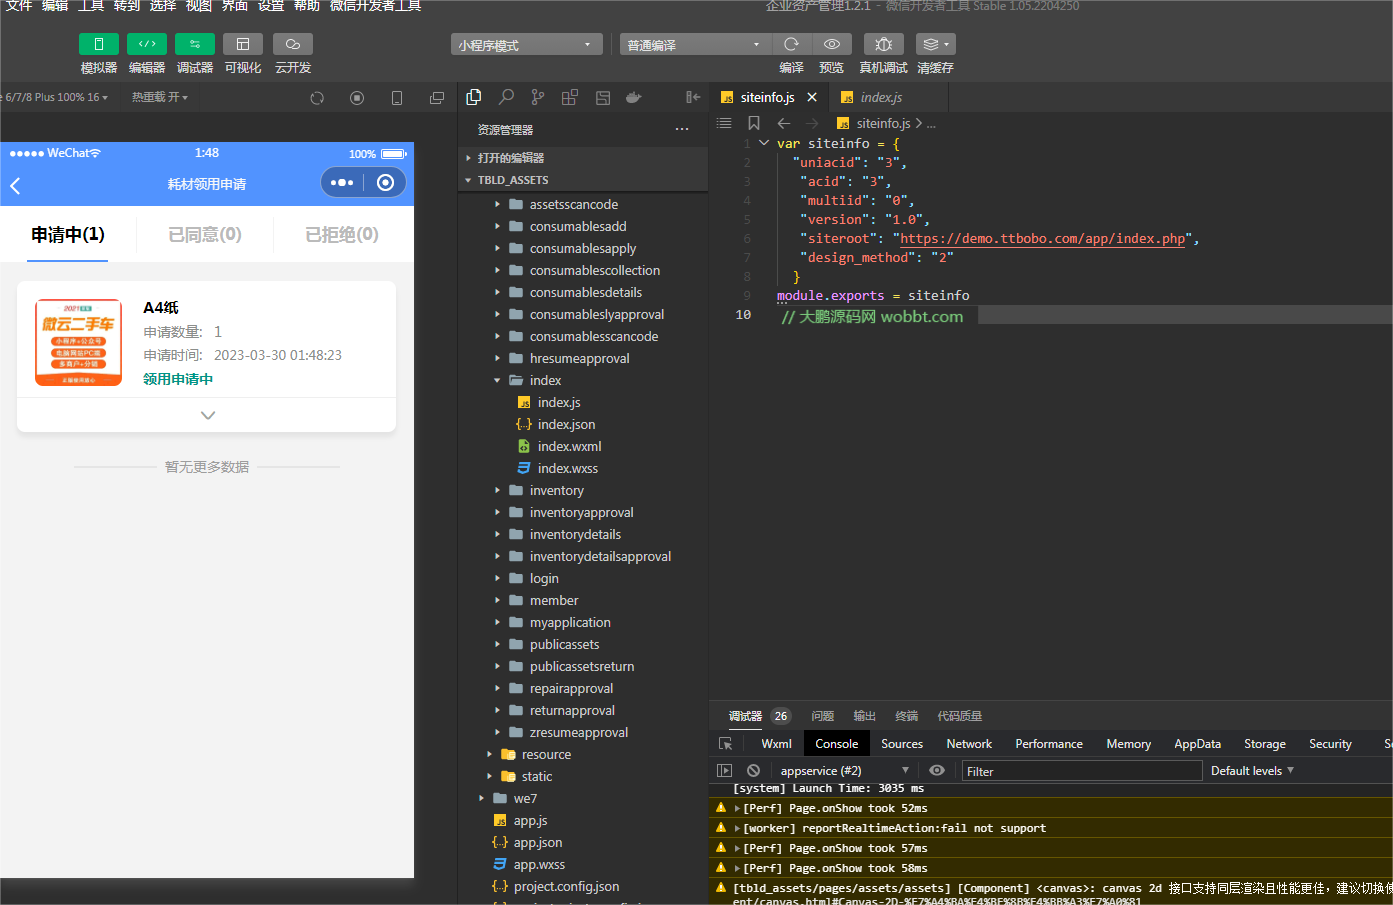The image size is (1393, 905).
Task: Click the search icon in the sidebar
Action: 506,97
